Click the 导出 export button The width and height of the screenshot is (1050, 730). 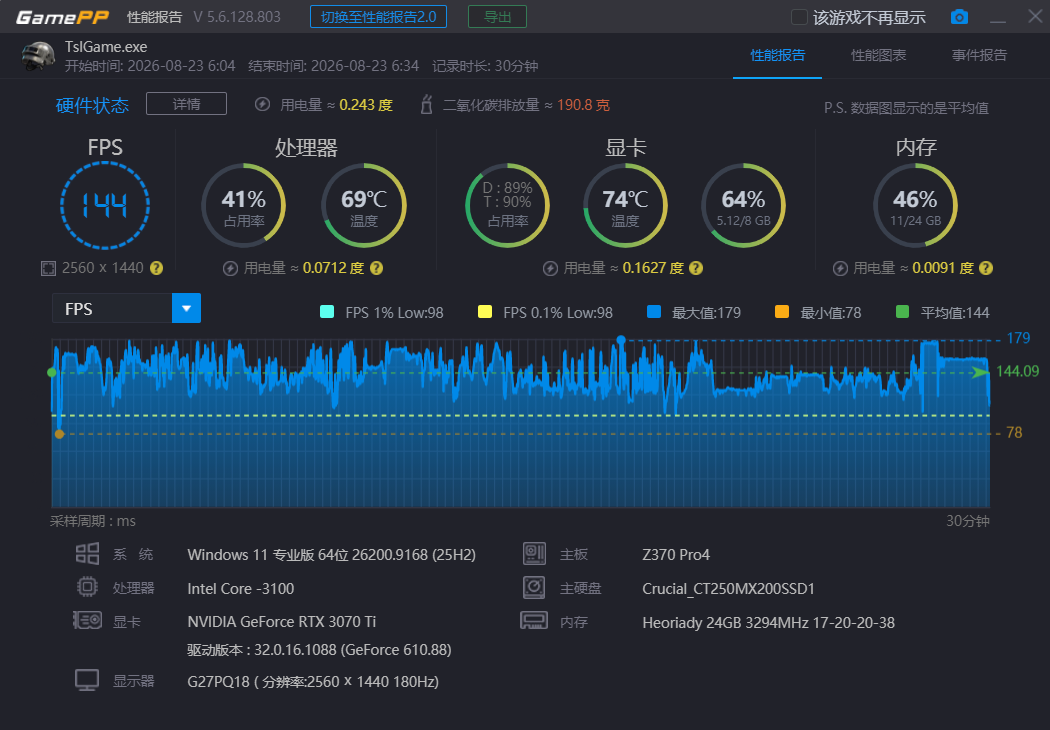(497, 17)
